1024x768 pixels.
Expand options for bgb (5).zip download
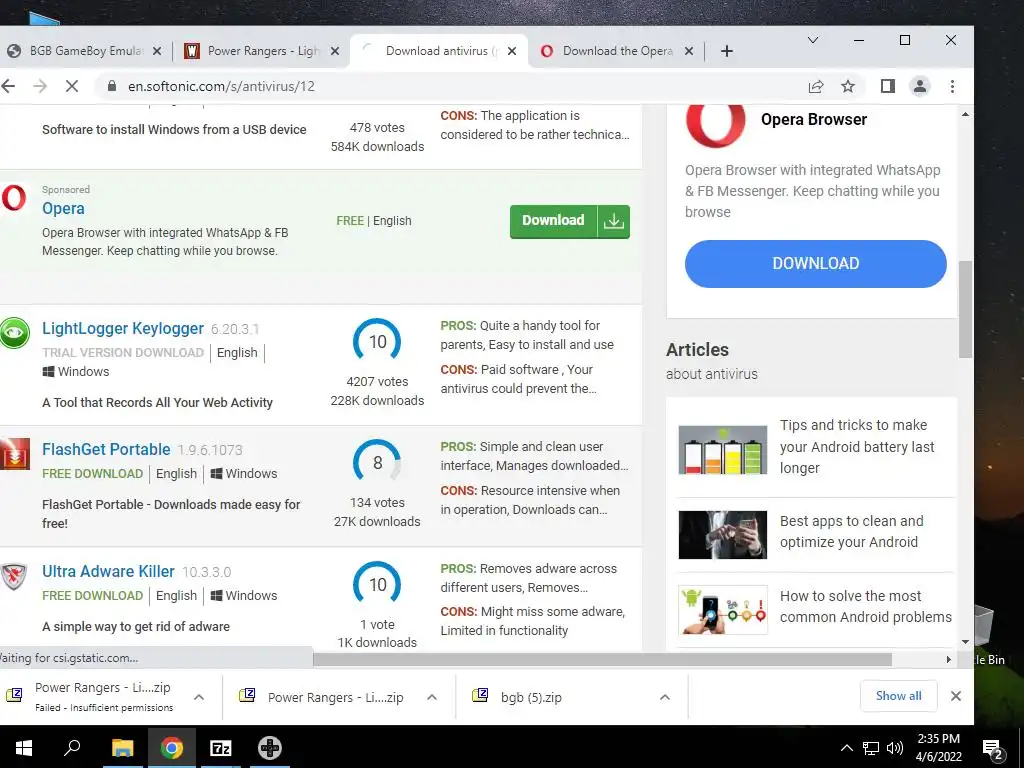665,697
